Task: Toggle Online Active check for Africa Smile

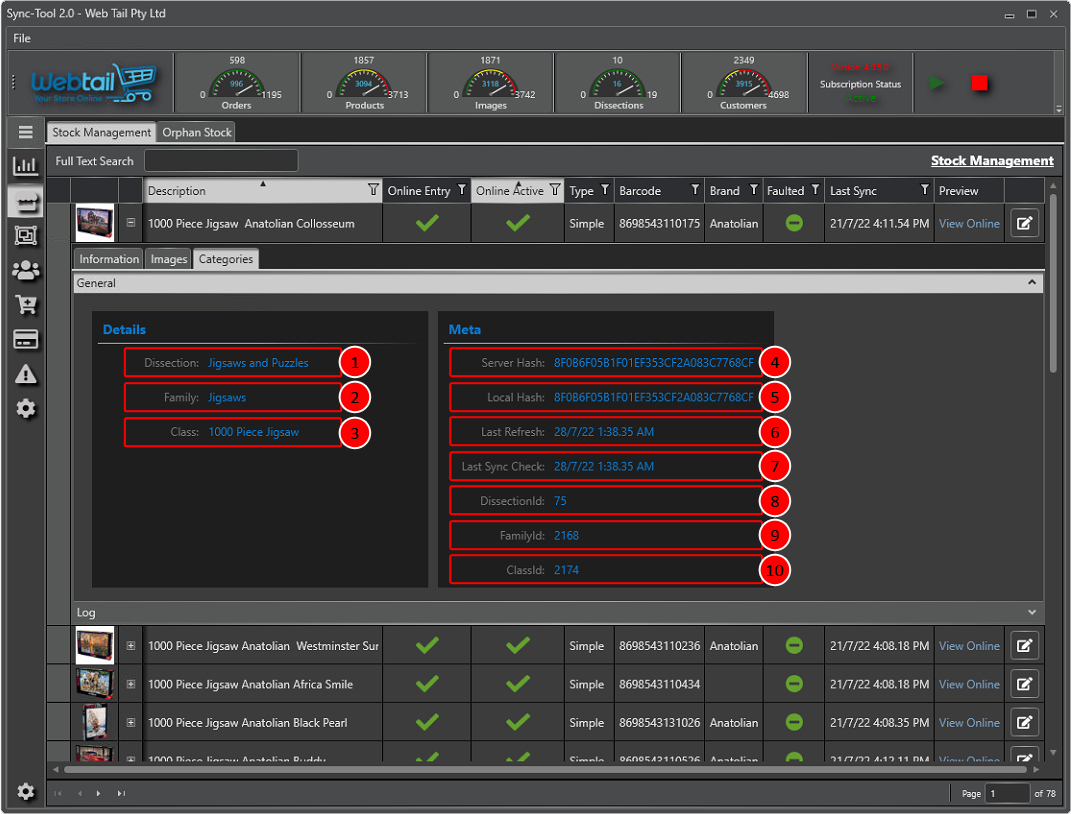Action: coord(517,685)
